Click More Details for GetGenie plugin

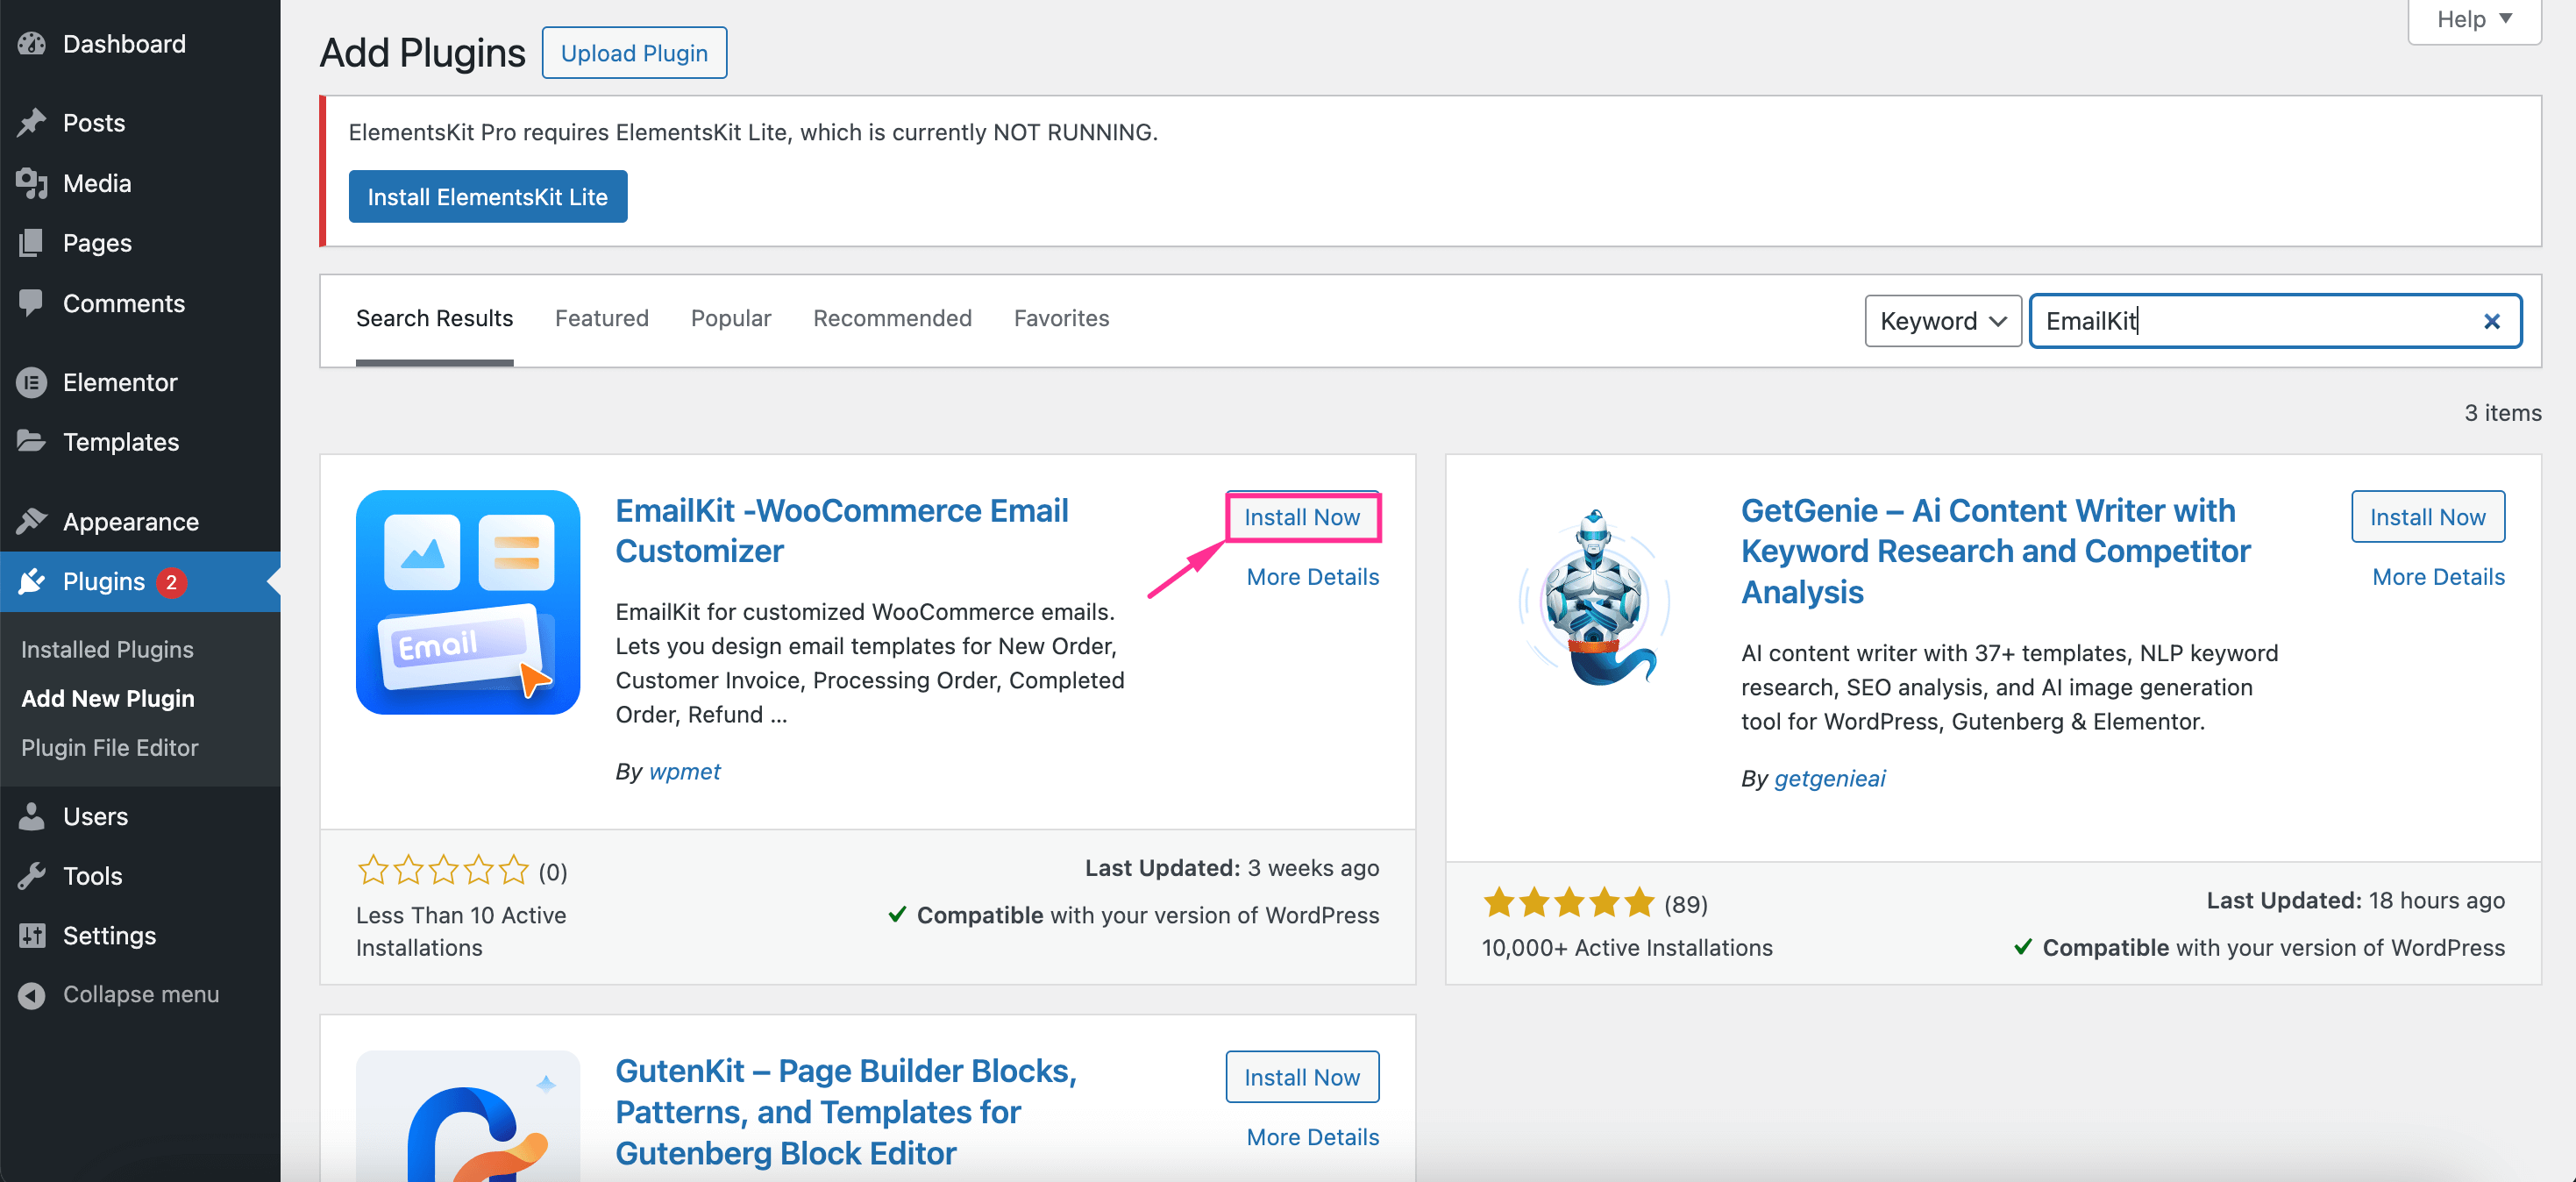coord(2439,575)
